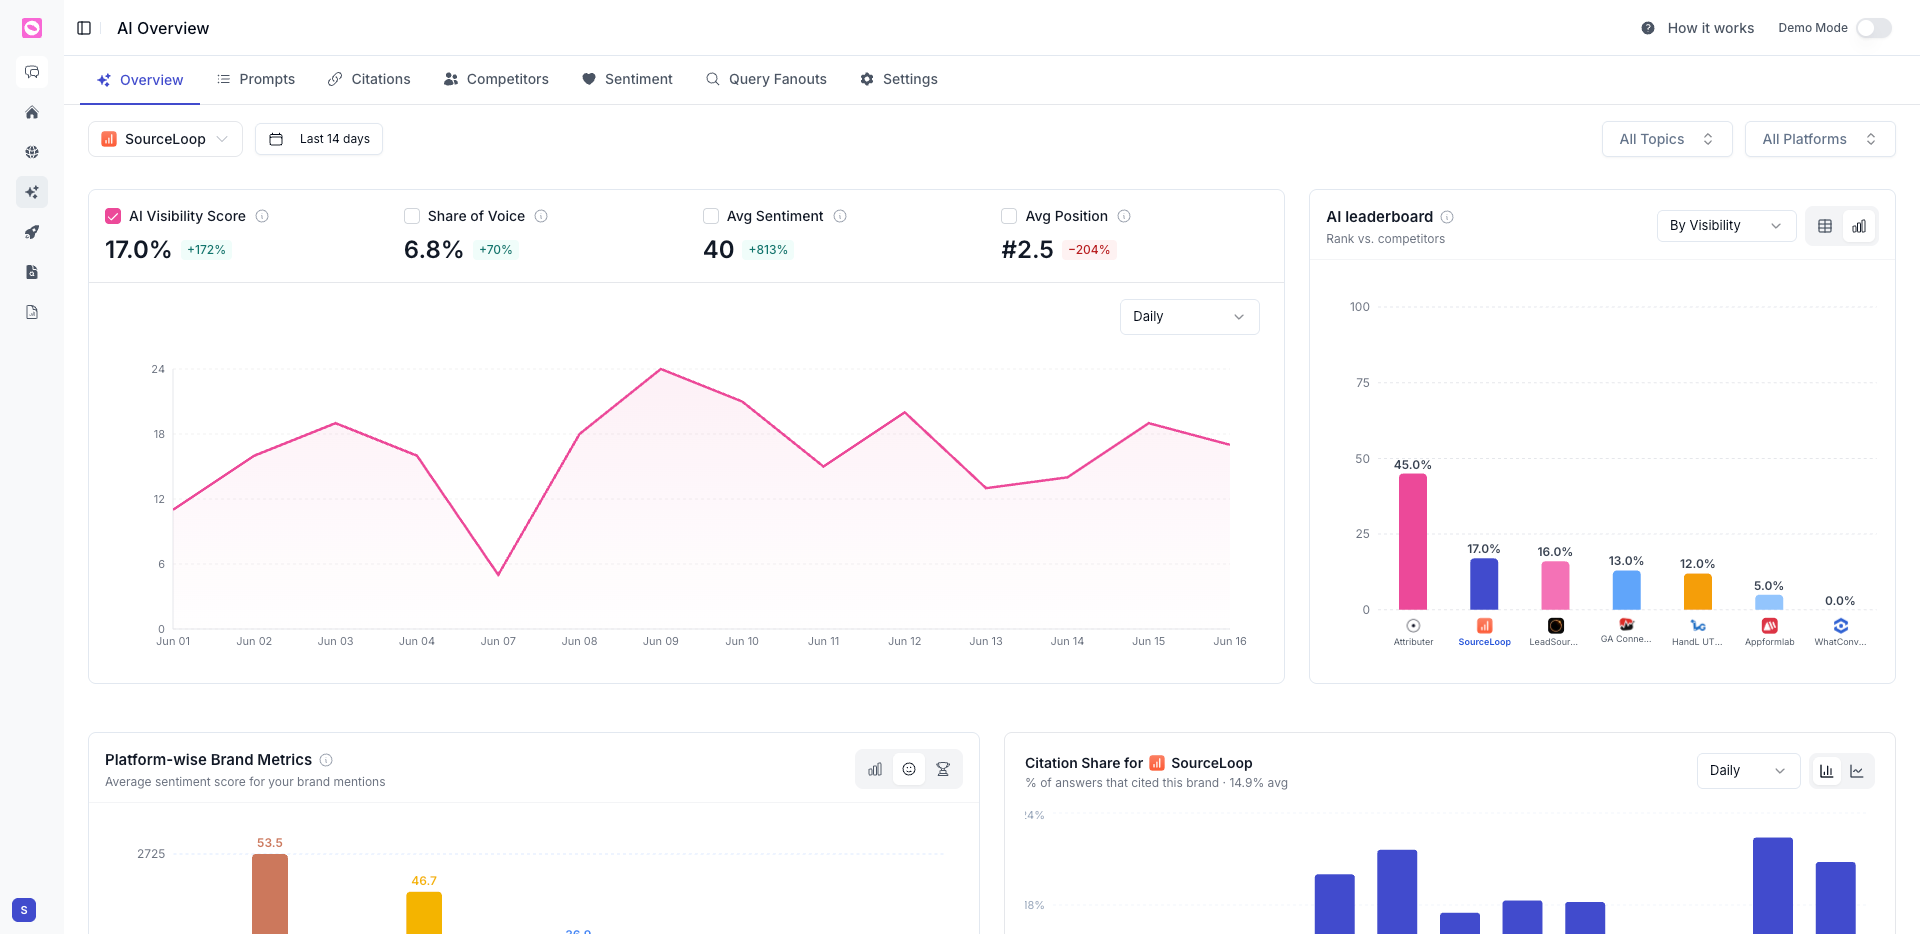The image size is (1920, 934).
Task: Select the AI sparkle icon in sidebar
Action: pyautogui.click(x=32, y=192)
